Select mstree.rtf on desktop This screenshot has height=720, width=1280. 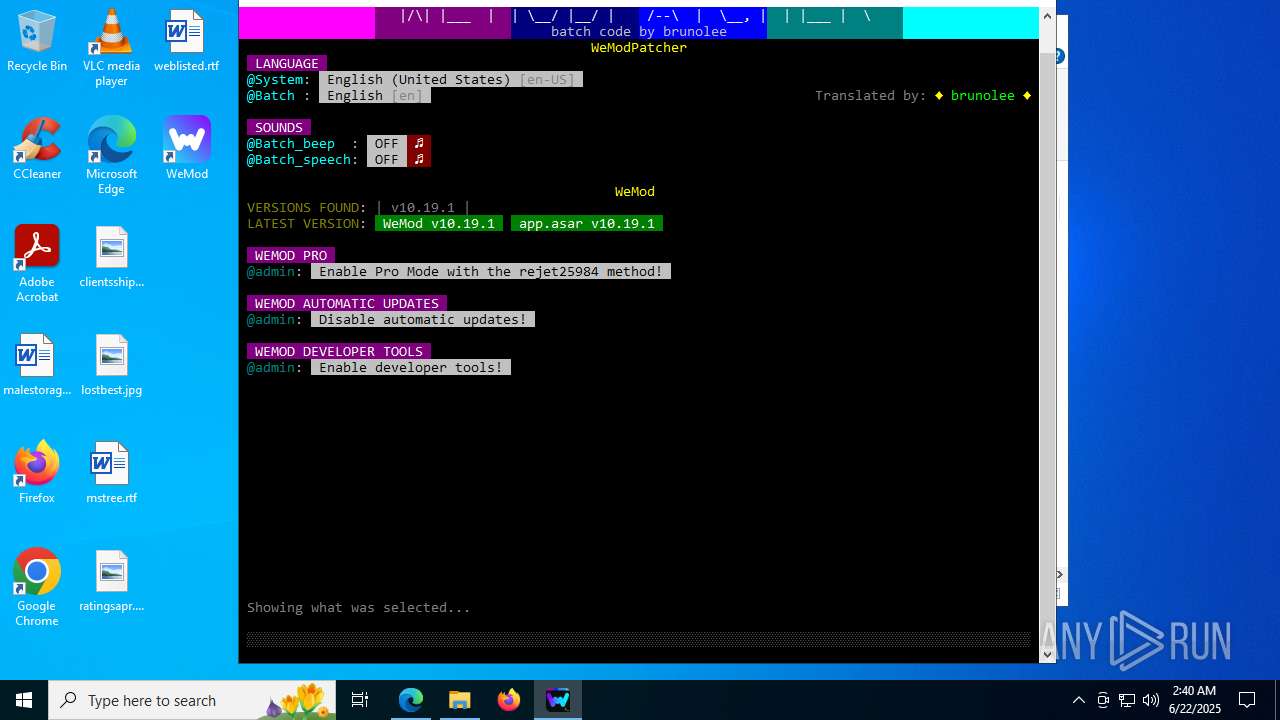pos(111,473)
